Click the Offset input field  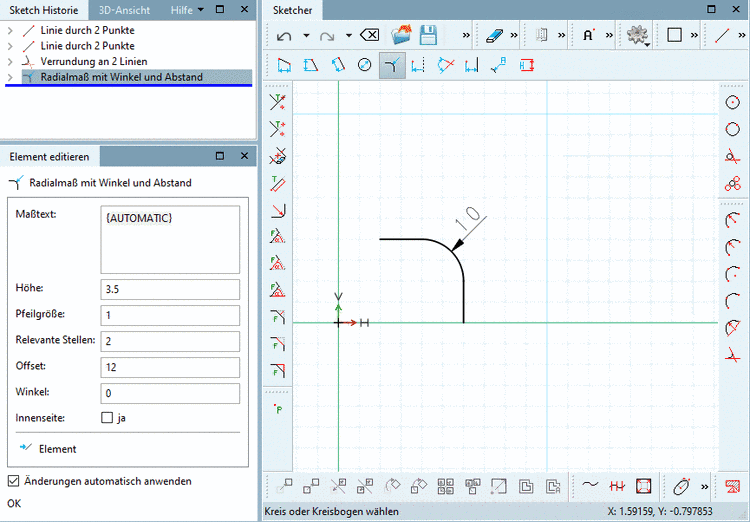170,367
